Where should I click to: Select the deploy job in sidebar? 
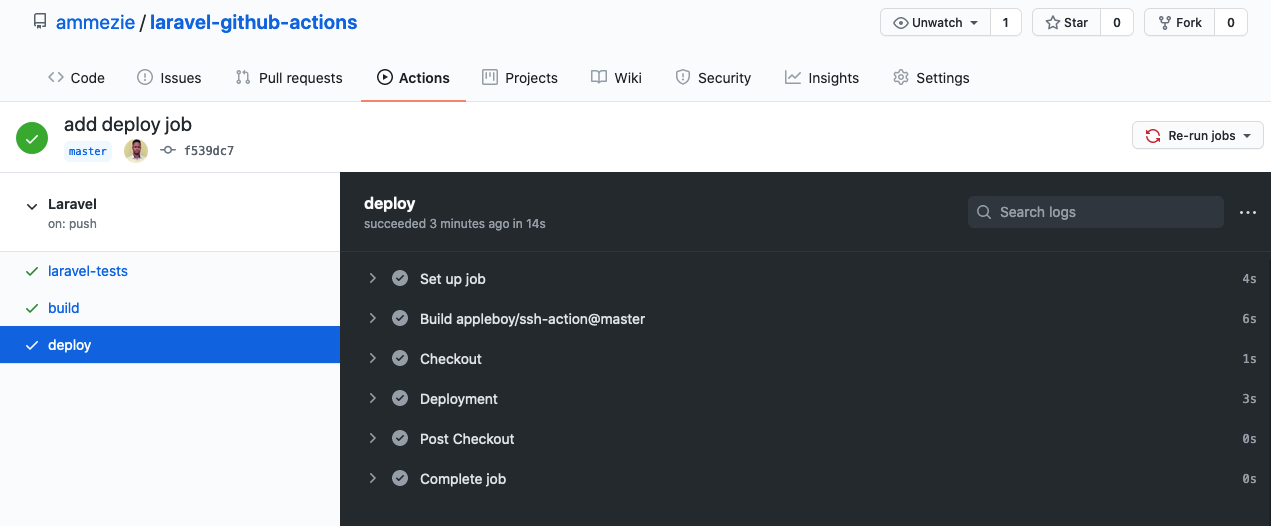click(x=170, y=345)
